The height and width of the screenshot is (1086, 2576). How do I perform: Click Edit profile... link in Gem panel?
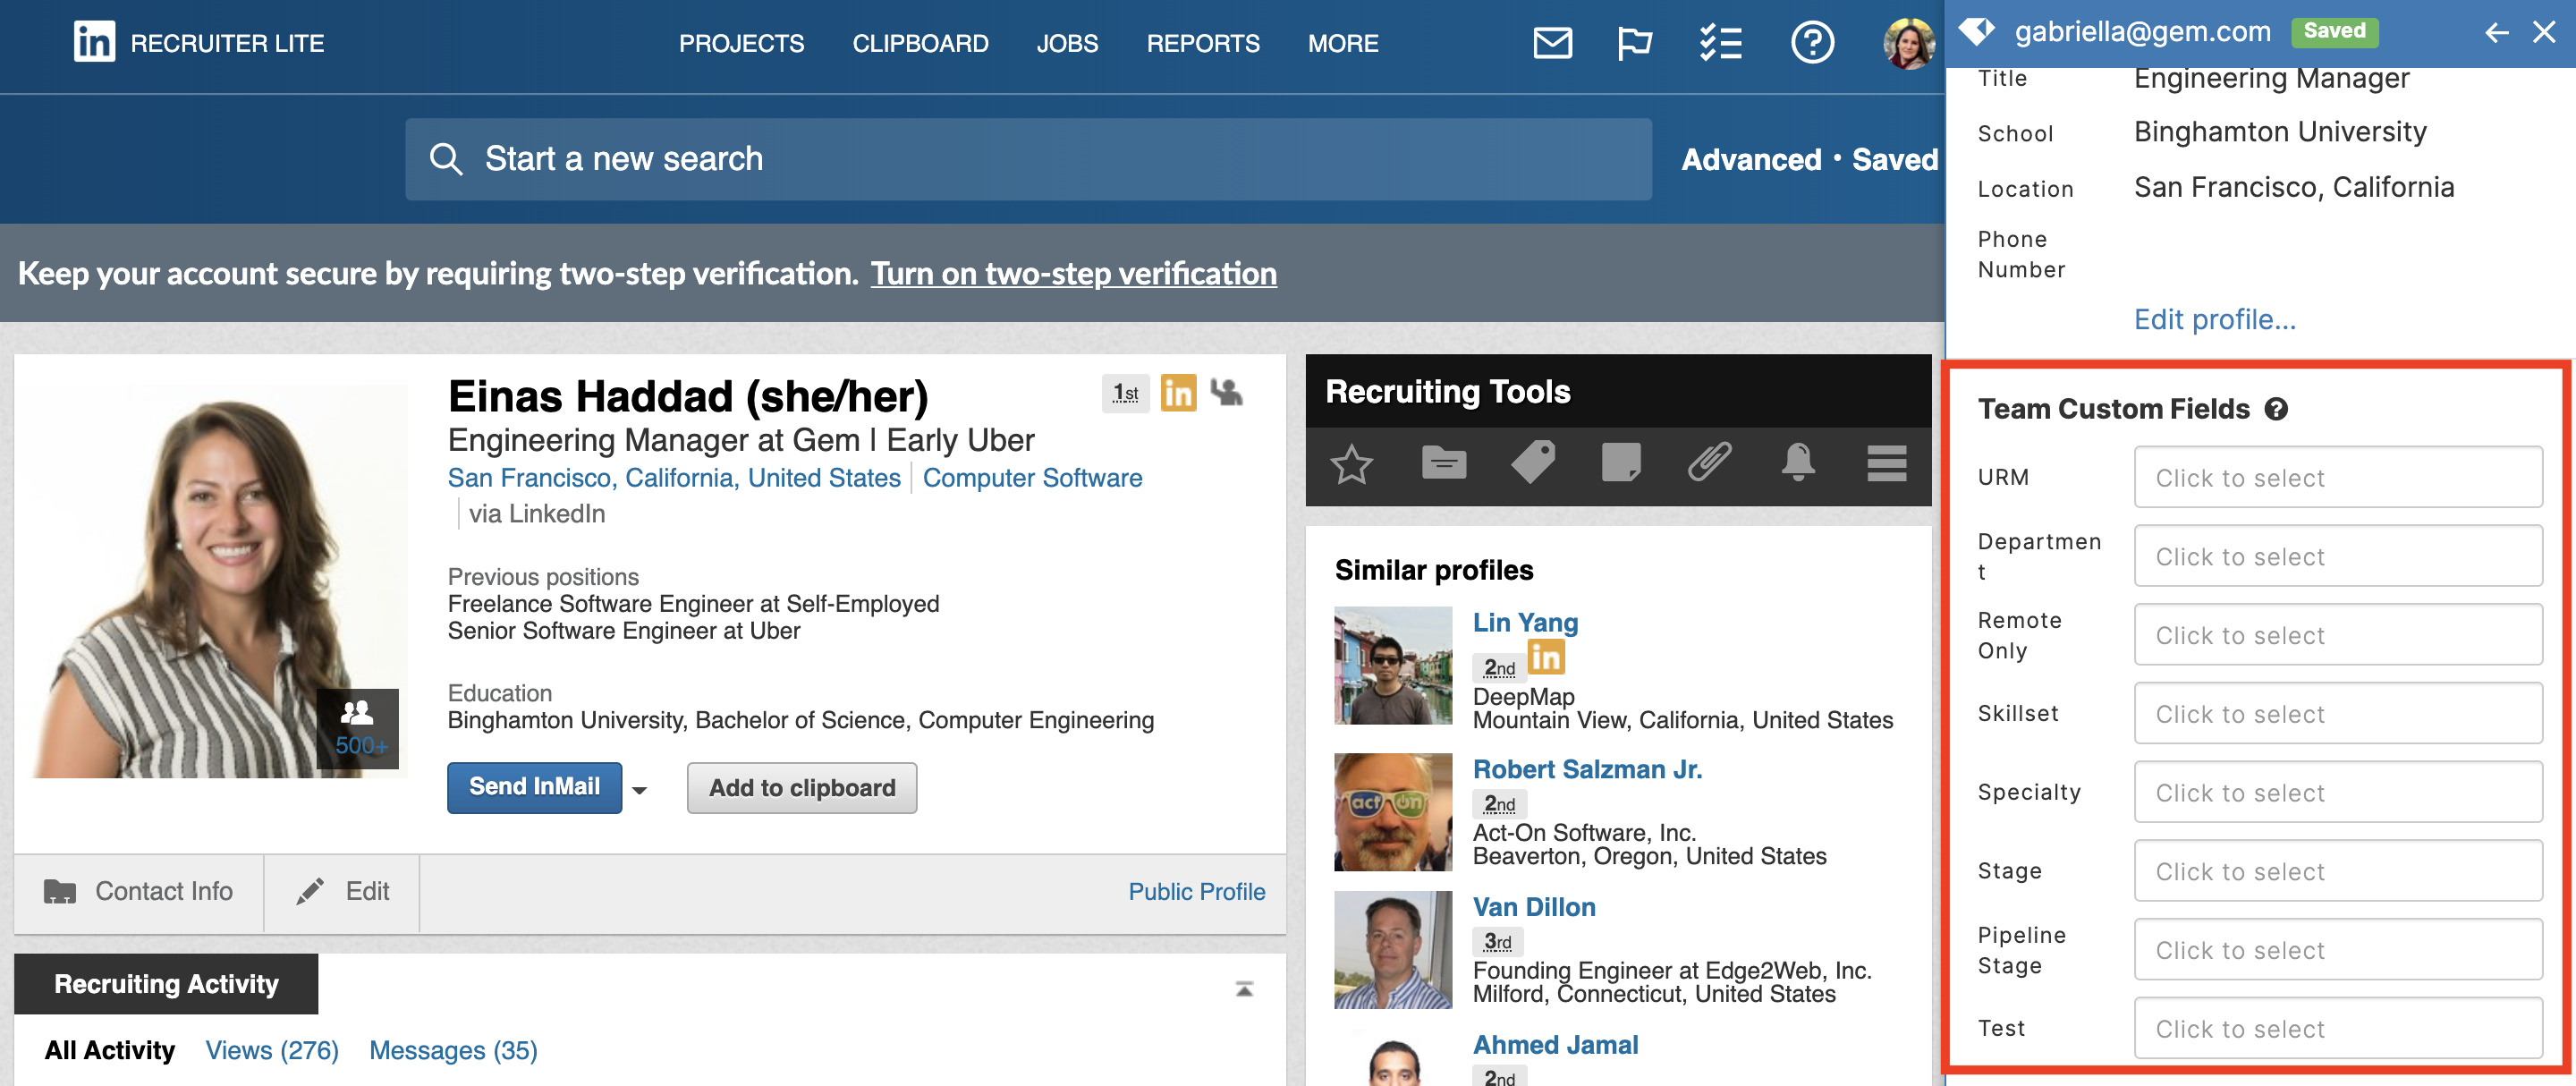click(2215, 320)
